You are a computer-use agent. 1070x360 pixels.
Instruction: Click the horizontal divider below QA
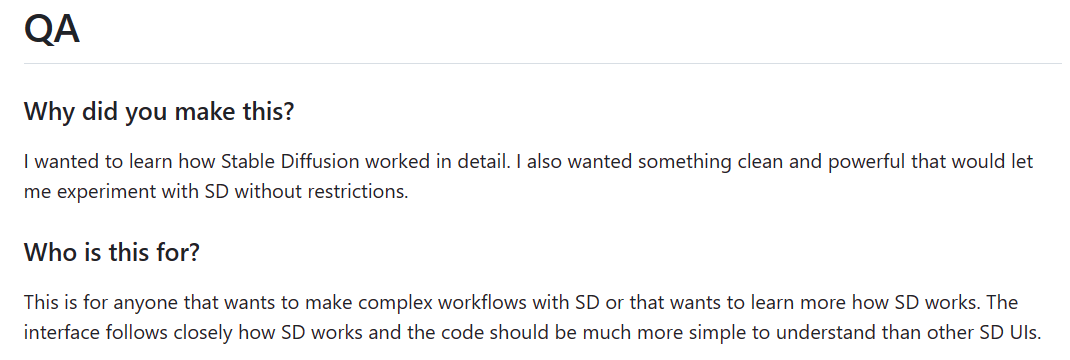click(543, 63)
